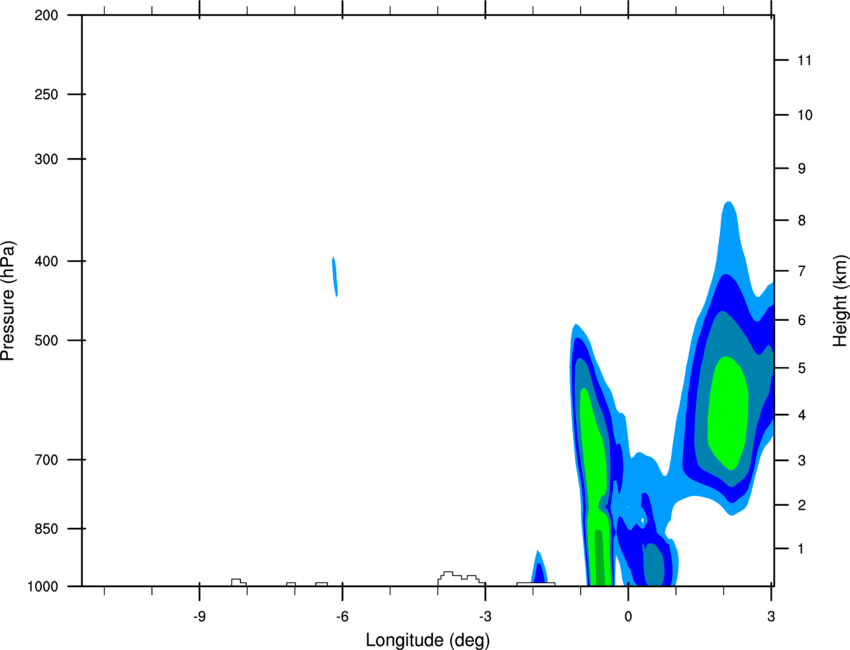Screen dimensions: 850x650
Task: Select the 200 pressure tick label
Action: pyautogui.click(x=46, y=15)
